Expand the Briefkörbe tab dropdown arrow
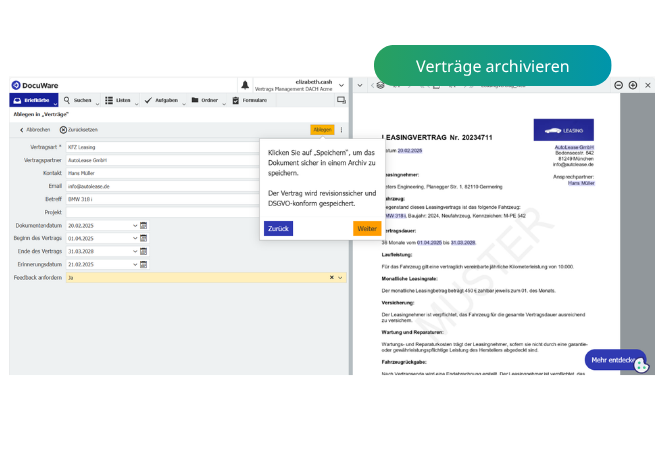666x450 pixels. tap(55, 104)
